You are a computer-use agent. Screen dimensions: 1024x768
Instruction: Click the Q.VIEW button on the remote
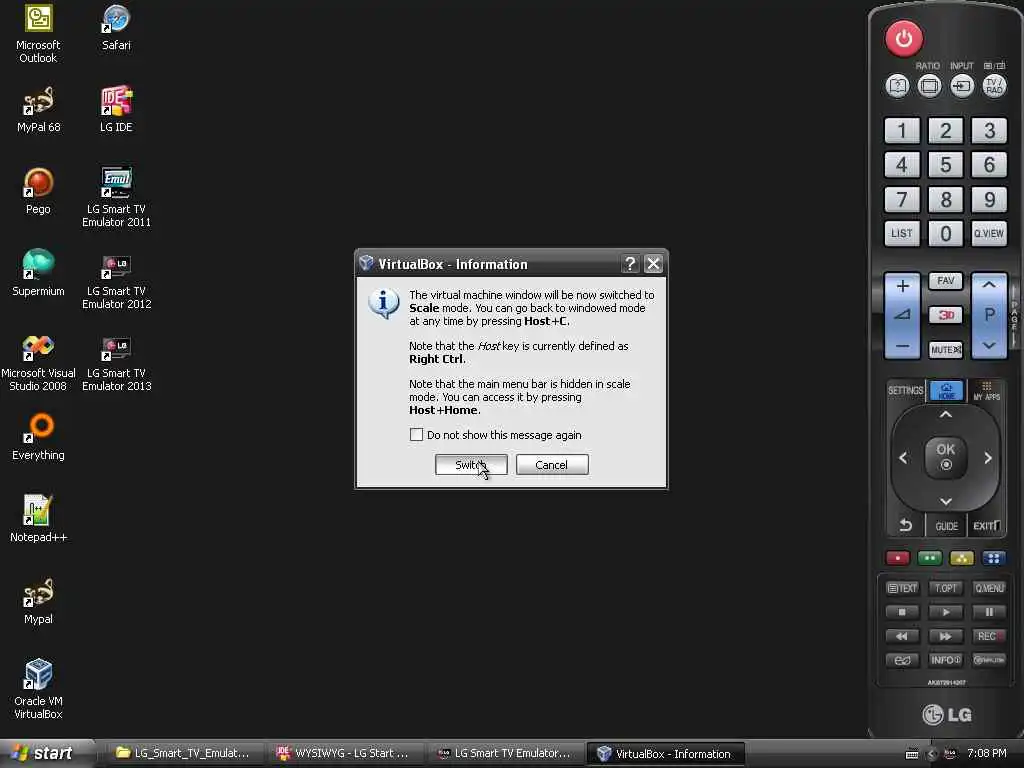(989, 233)
